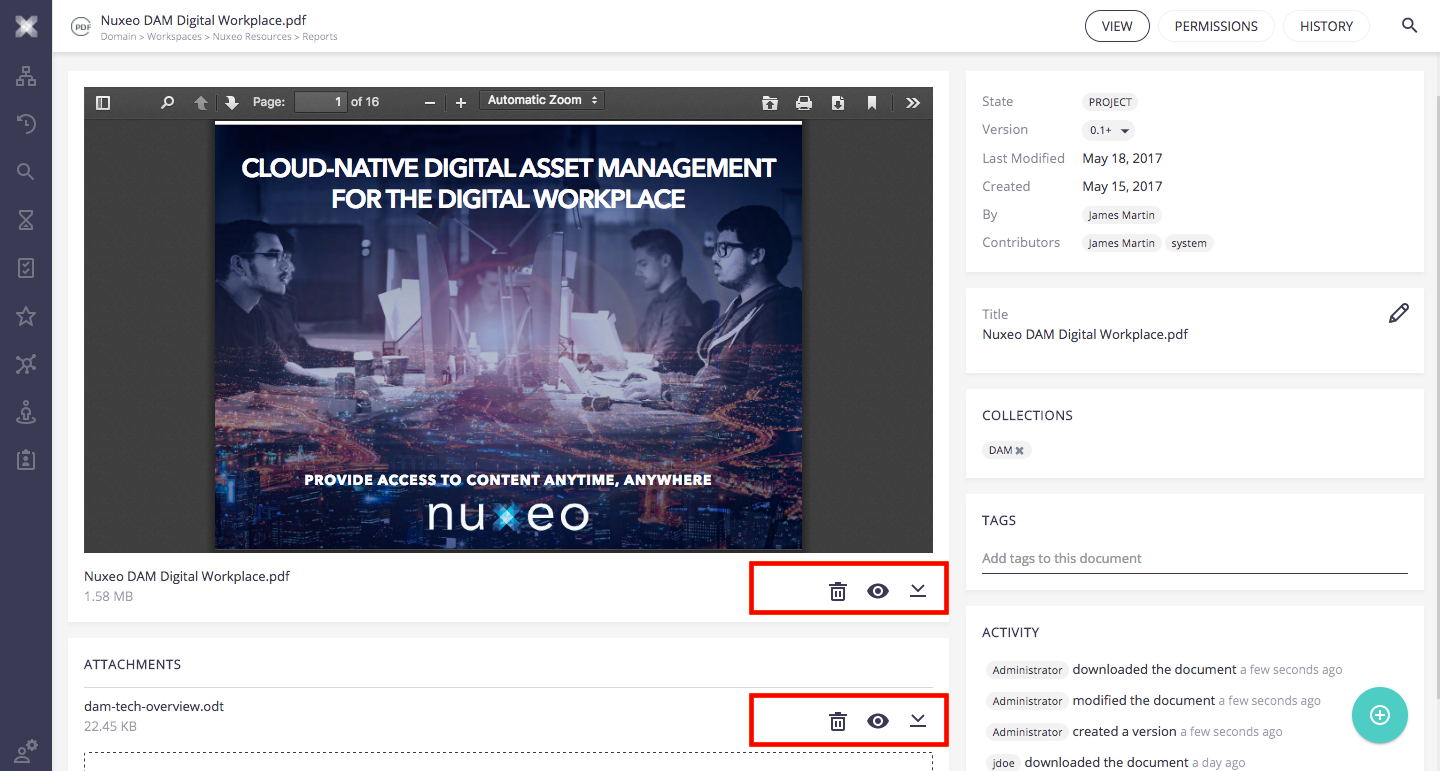Edit the document title with pencil
Image resolution: width=1440 pixels, height=771 pixels.
[x=1399, y=313]
